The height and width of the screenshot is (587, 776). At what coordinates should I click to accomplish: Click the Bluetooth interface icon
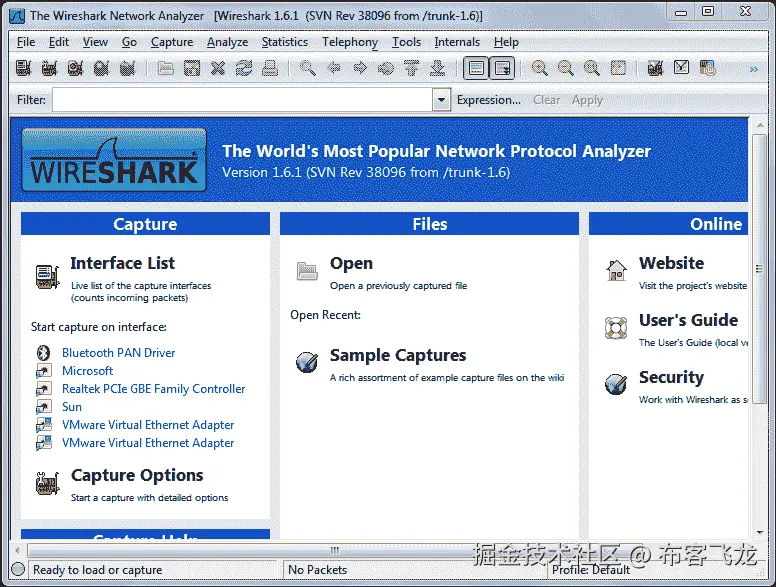44,353
